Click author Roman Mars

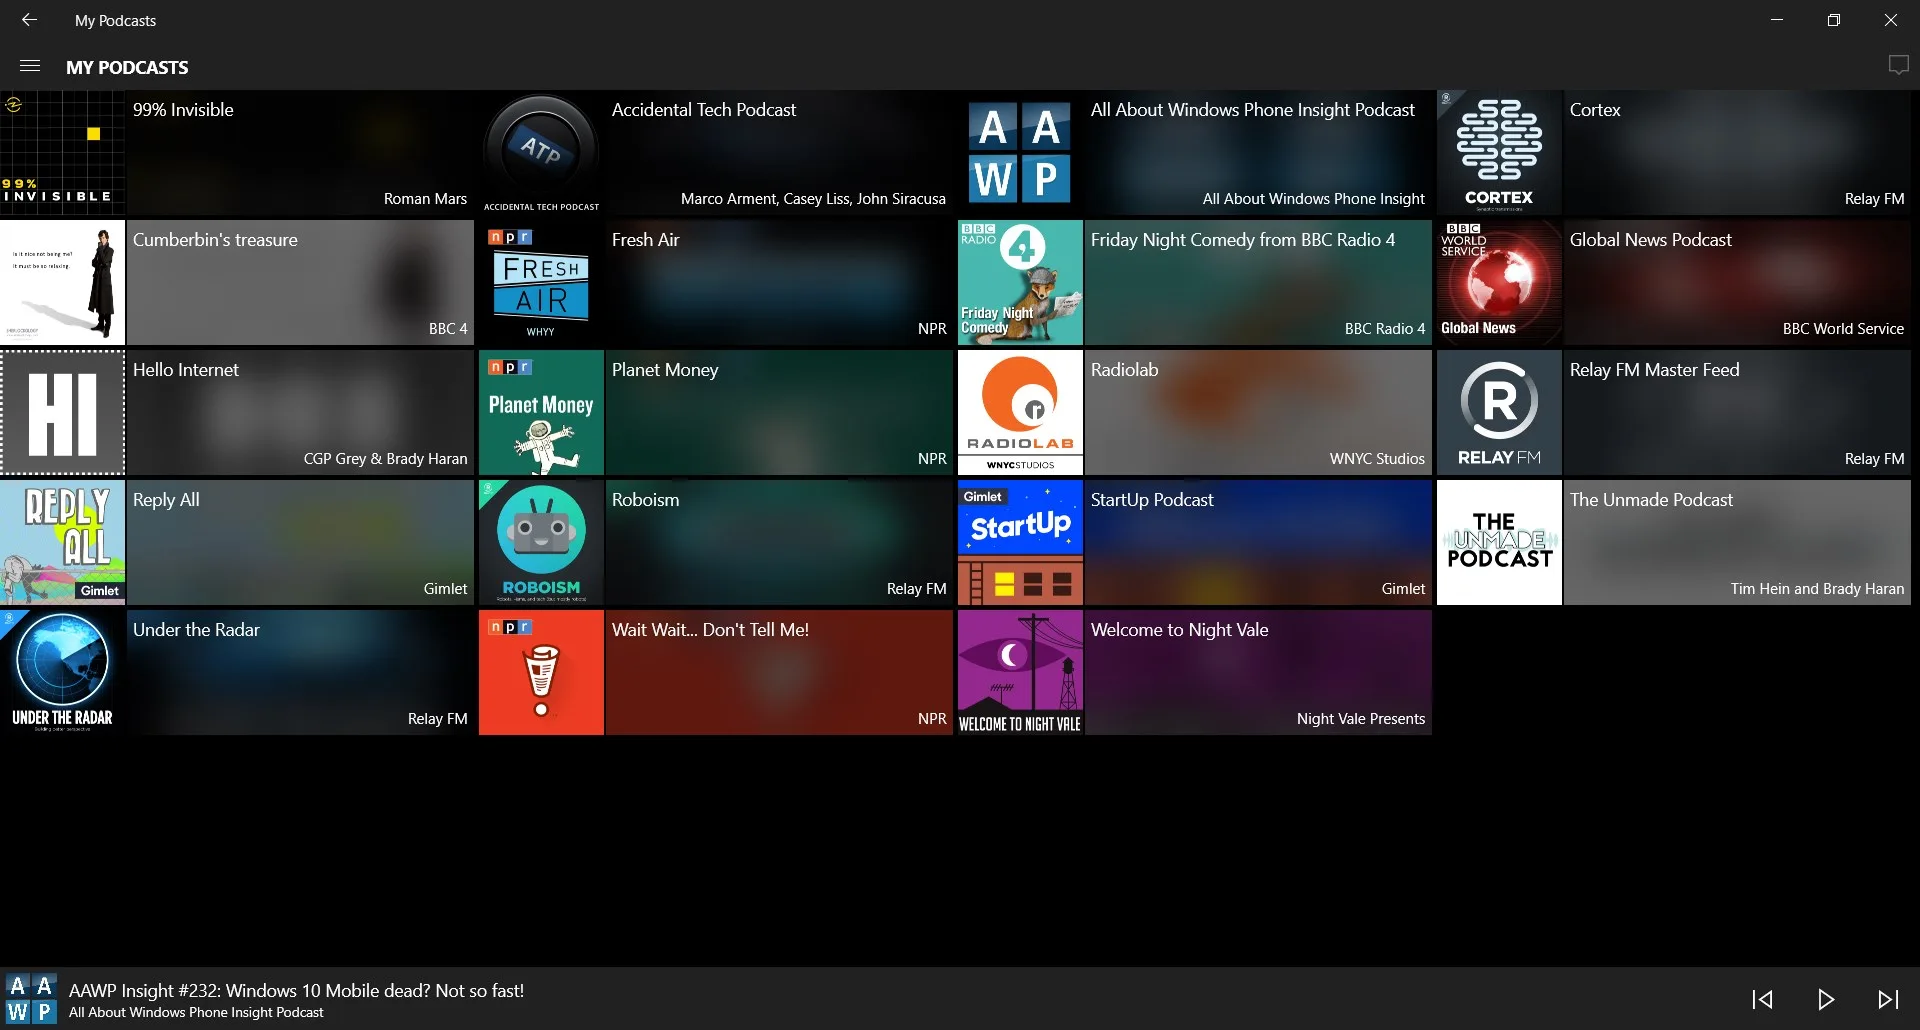pos(425,199)
